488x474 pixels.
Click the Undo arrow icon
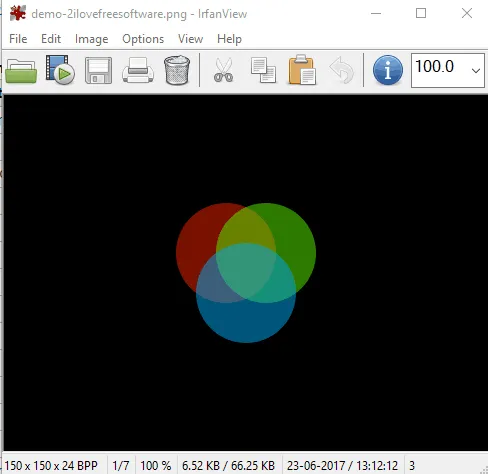pyautogui.click(x=342, y=70)
